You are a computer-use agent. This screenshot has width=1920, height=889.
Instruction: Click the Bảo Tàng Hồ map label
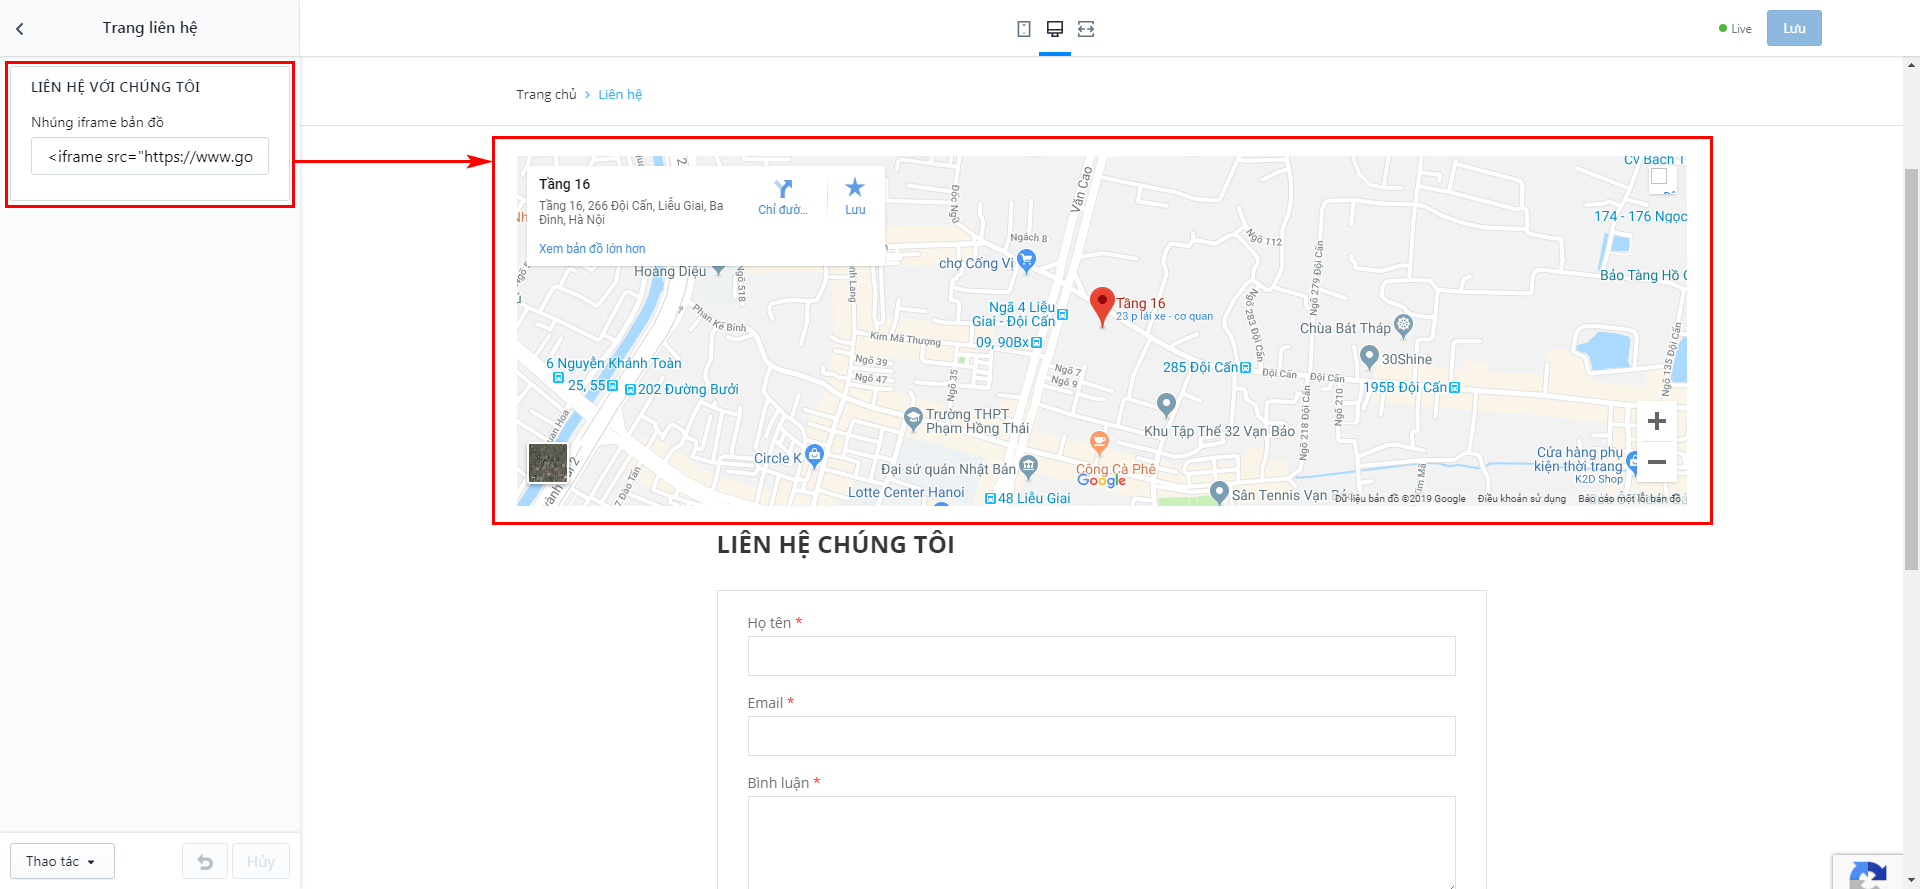[x=1643, y=276]
